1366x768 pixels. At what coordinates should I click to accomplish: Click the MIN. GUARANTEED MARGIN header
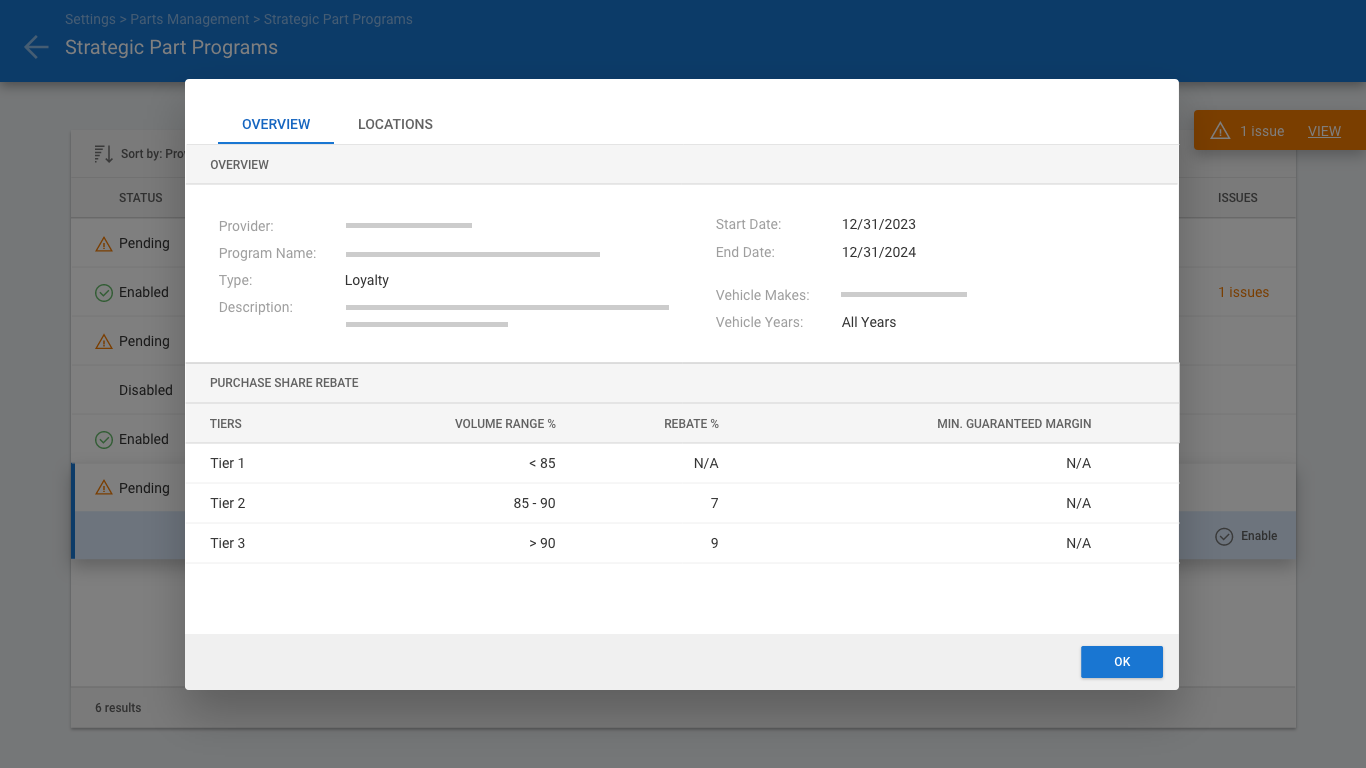[1014, 424]
